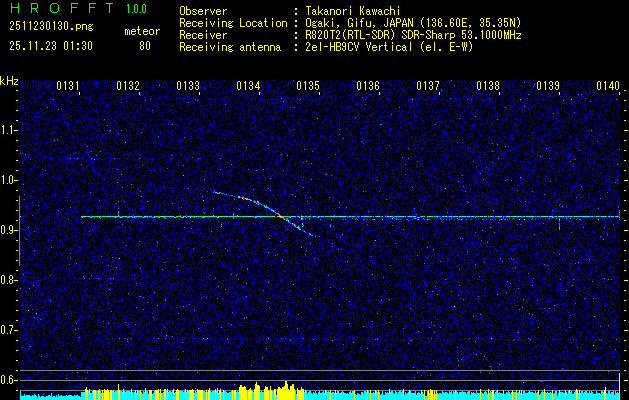Select the 2511230130.png filename text
This screenshot has width=629, height=400.
51,27
